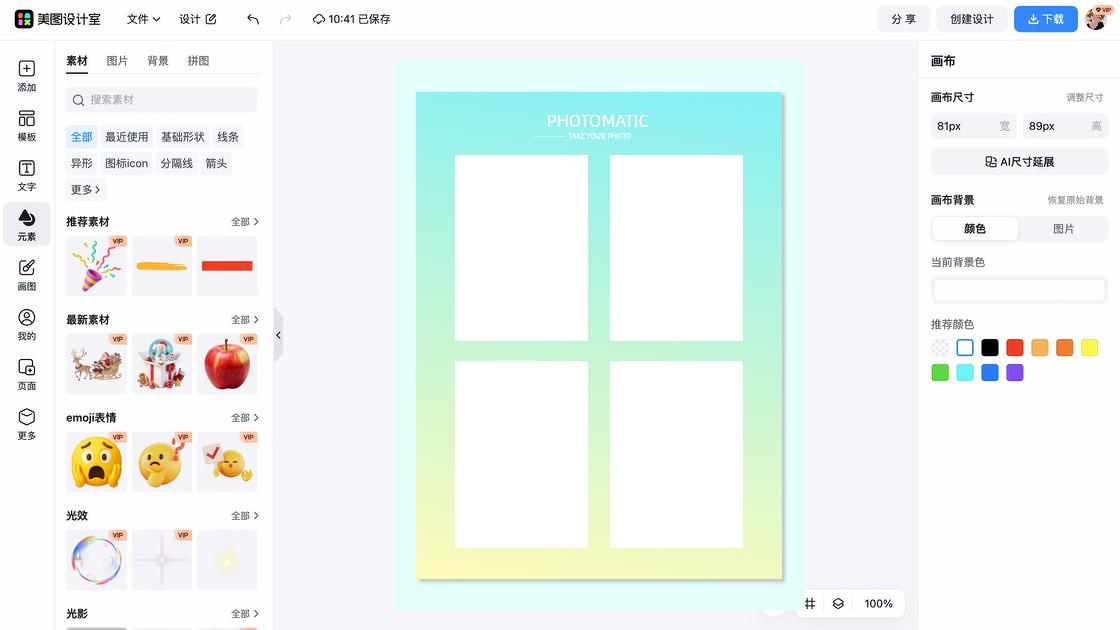Screen dimensions: 1120x630
Task: Click the 创建设计 button
Action: click(971, 19)
